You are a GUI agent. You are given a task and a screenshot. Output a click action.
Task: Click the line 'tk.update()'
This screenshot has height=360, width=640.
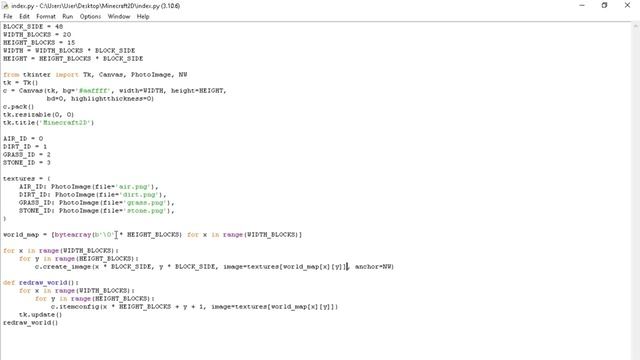click(x=40, y=315)
